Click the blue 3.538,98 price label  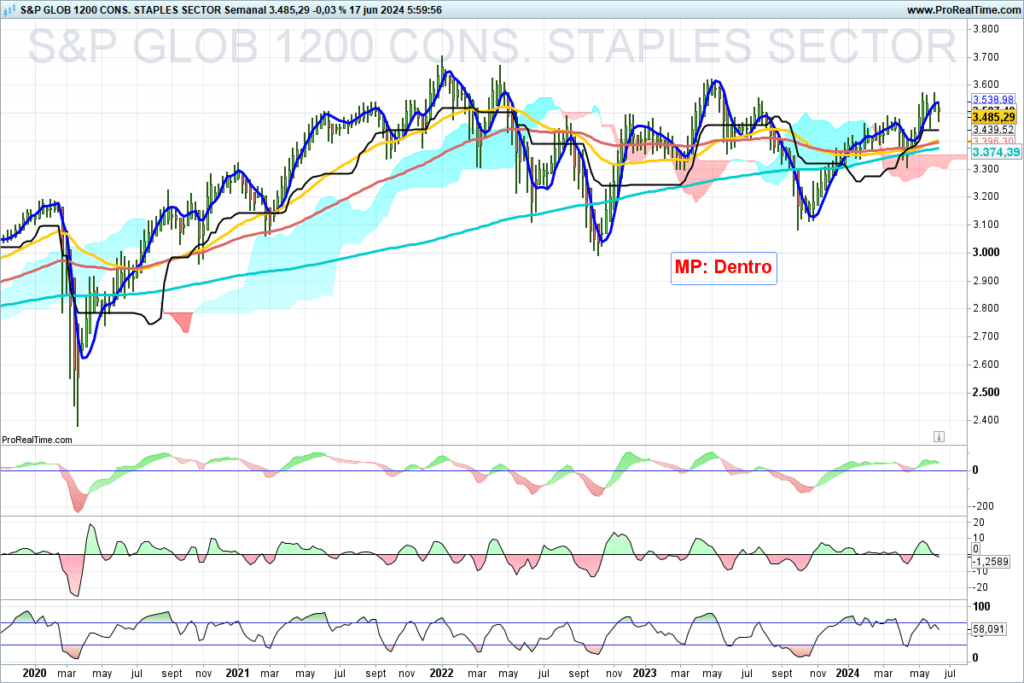(x=993, y=100)
